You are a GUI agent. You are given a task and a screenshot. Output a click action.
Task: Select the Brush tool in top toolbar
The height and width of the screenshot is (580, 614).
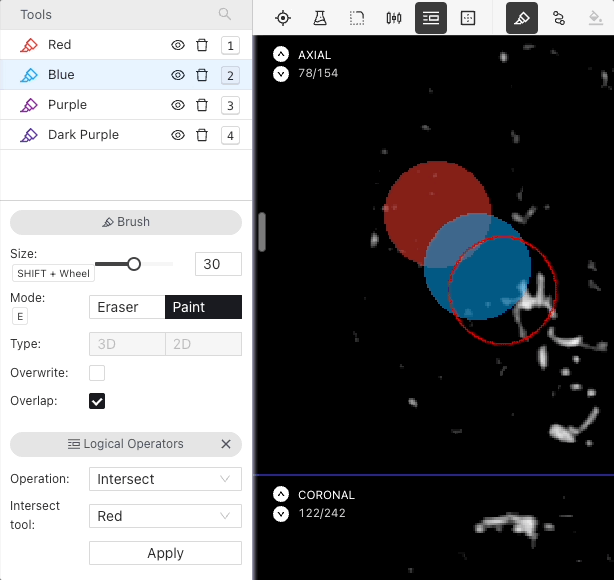tap(522, 18)
